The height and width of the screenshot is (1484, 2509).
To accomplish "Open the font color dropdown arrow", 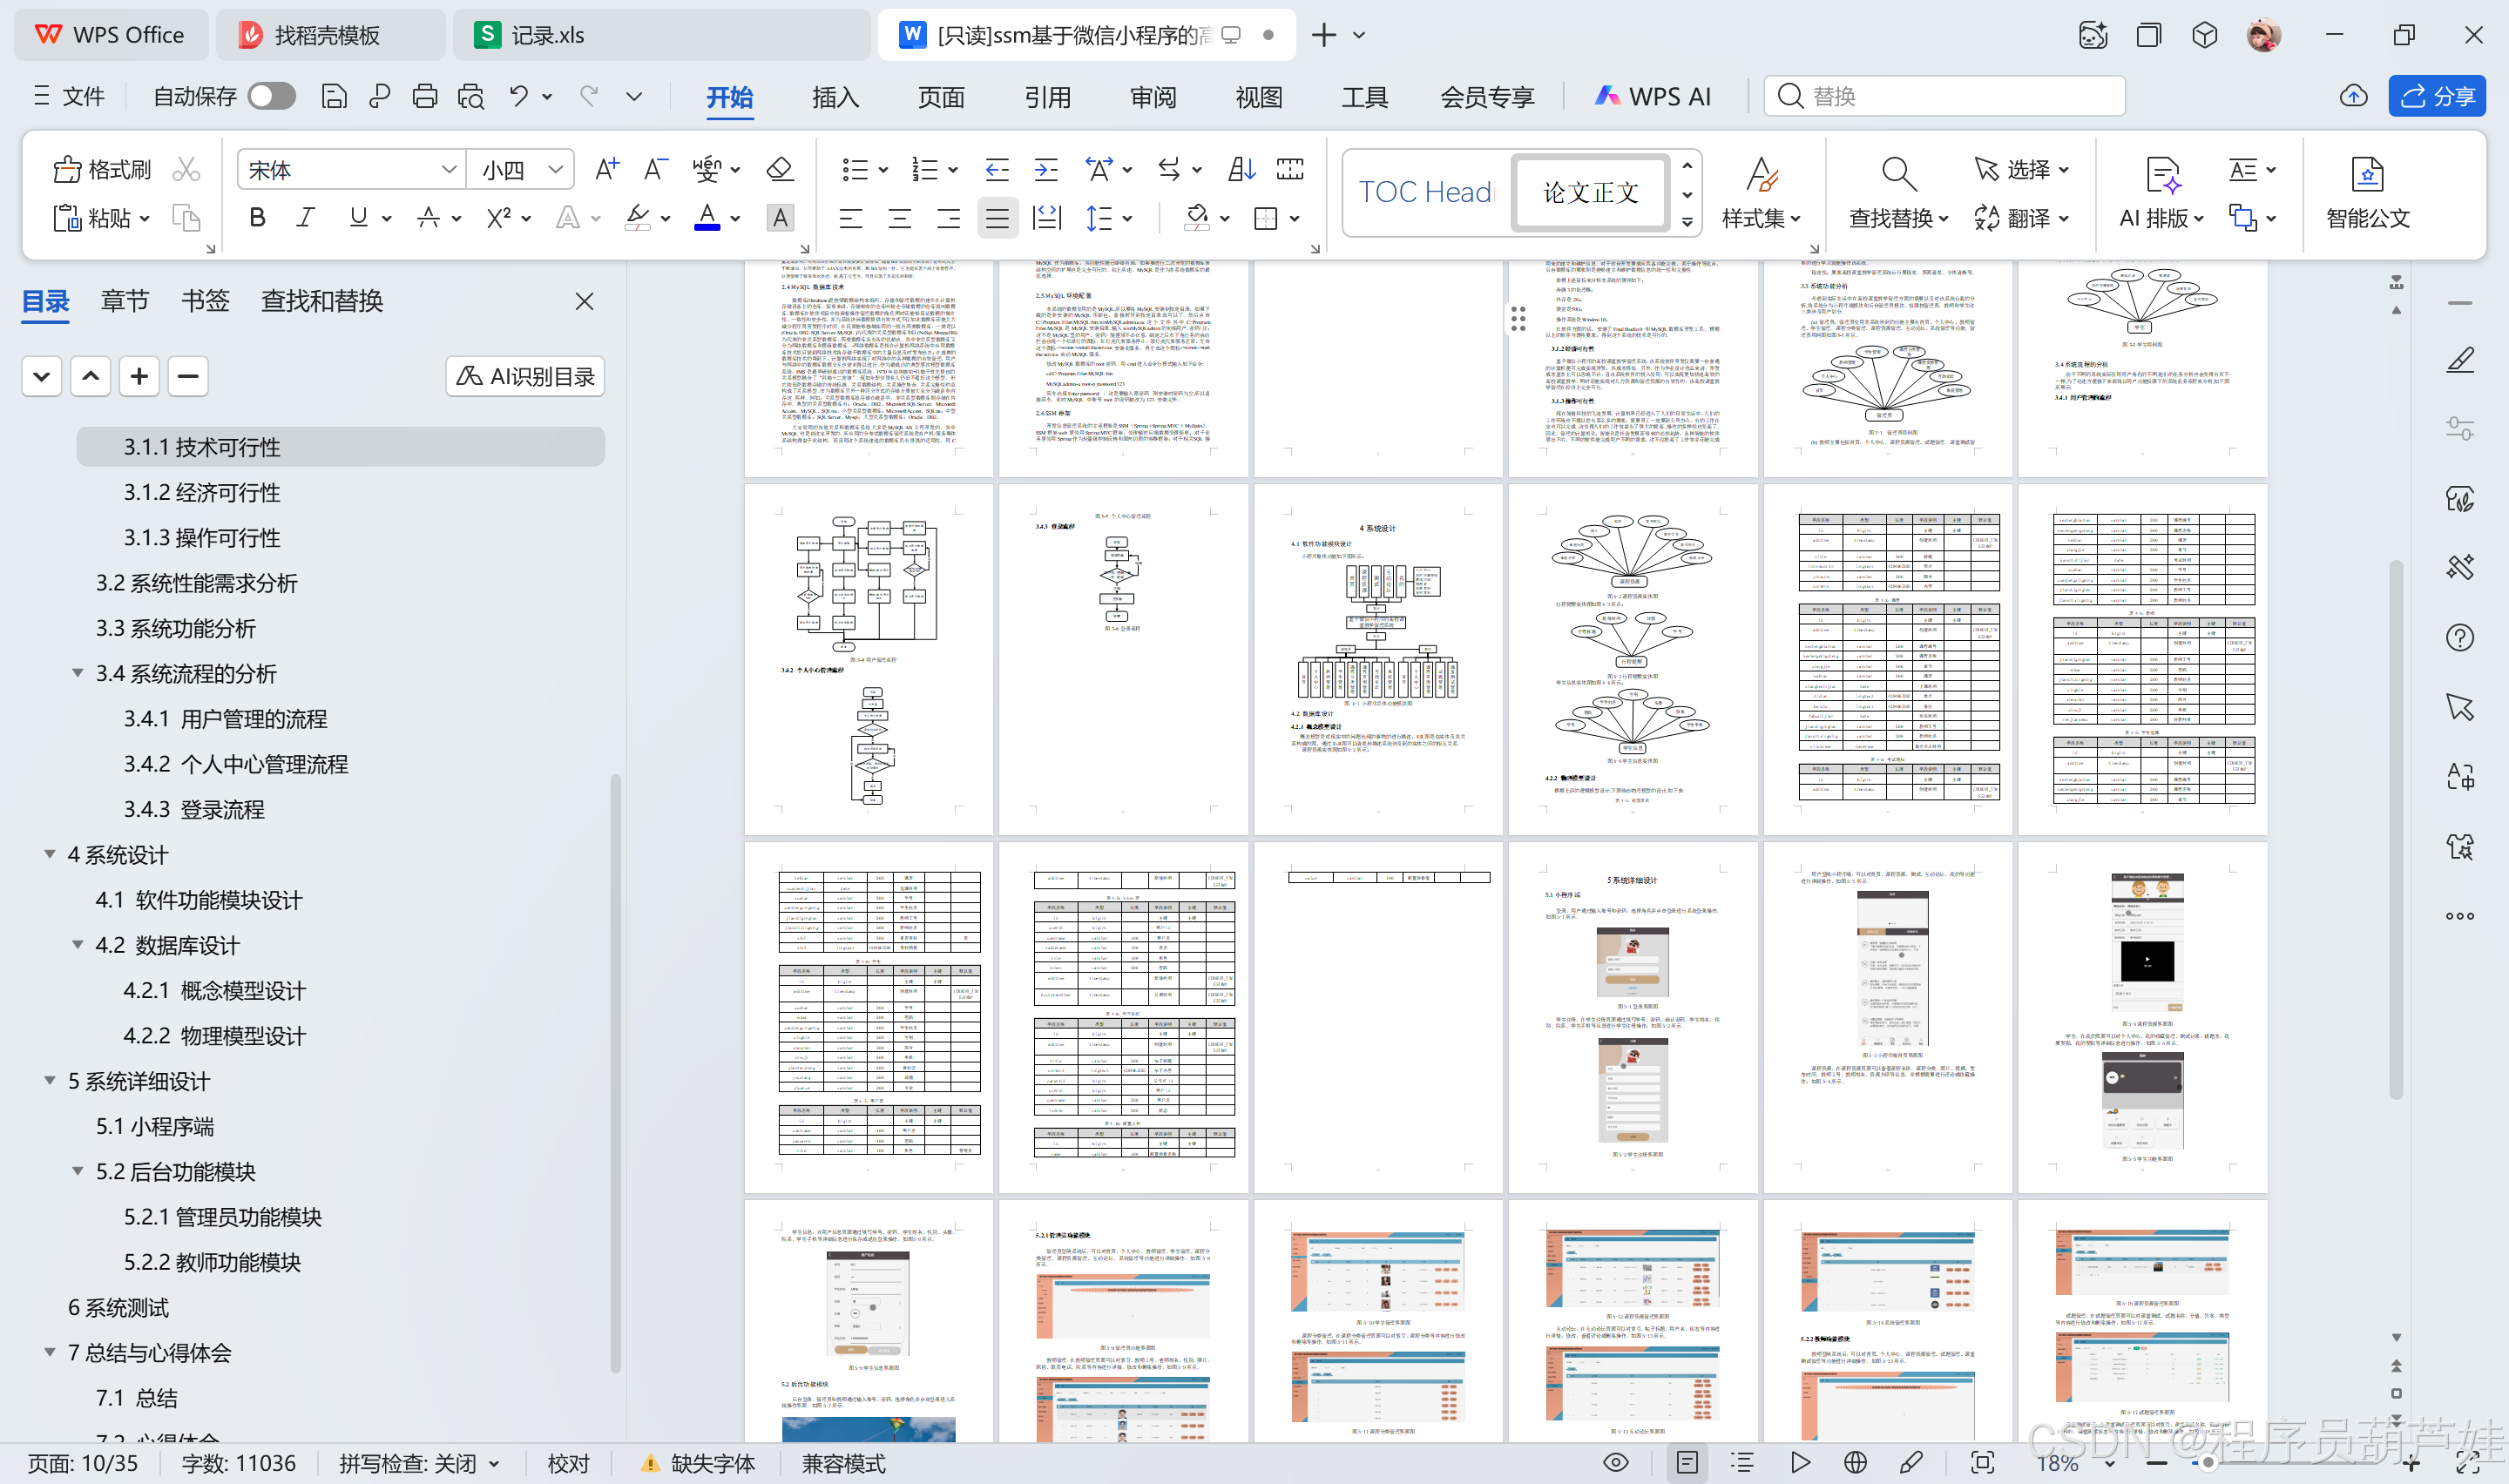I will click(x=735, y=218).
